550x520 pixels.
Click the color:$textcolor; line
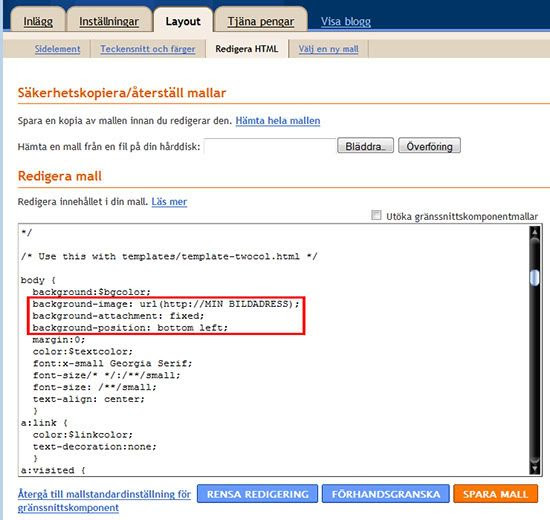pos(83,352)
